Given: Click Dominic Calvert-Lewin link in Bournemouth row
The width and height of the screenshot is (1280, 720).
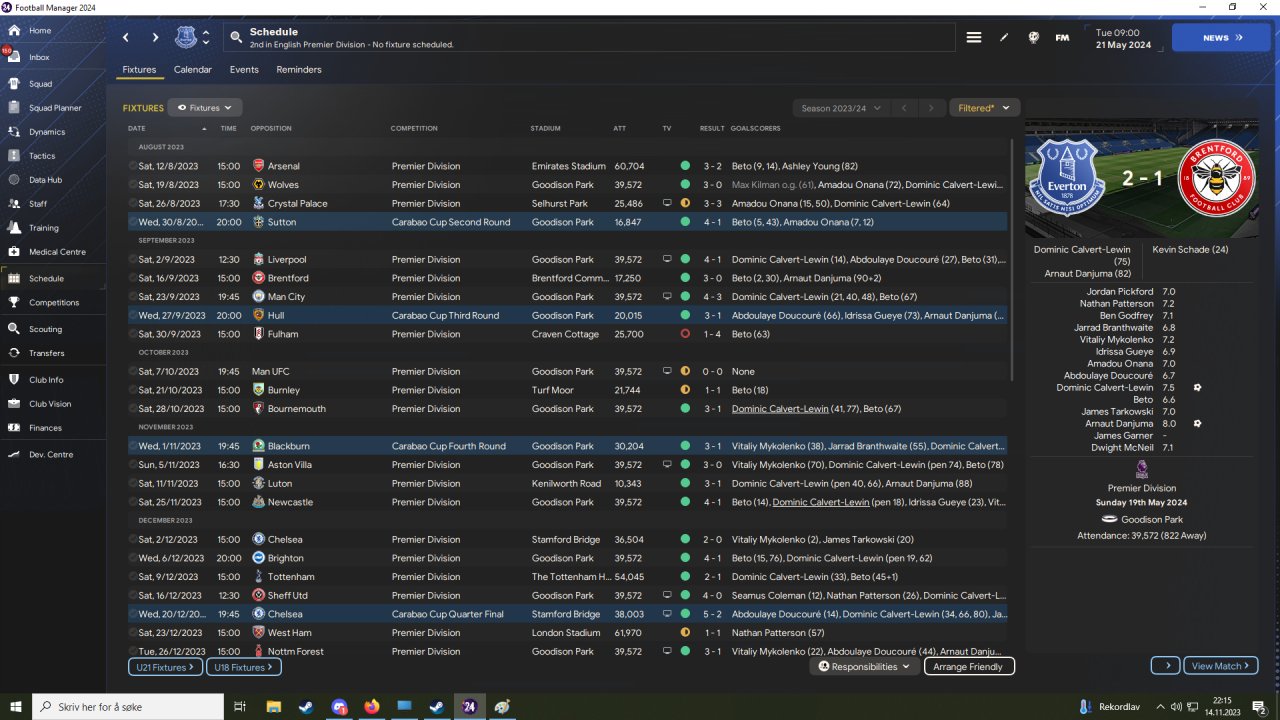Looking at the screenshot, I should point(780,409).
